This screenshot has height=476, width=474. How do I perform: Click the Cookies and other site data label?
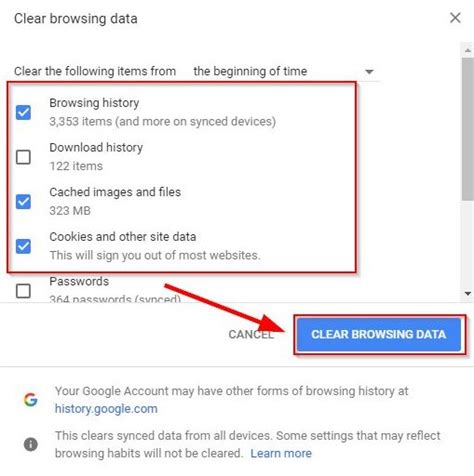tap(123, 237)
